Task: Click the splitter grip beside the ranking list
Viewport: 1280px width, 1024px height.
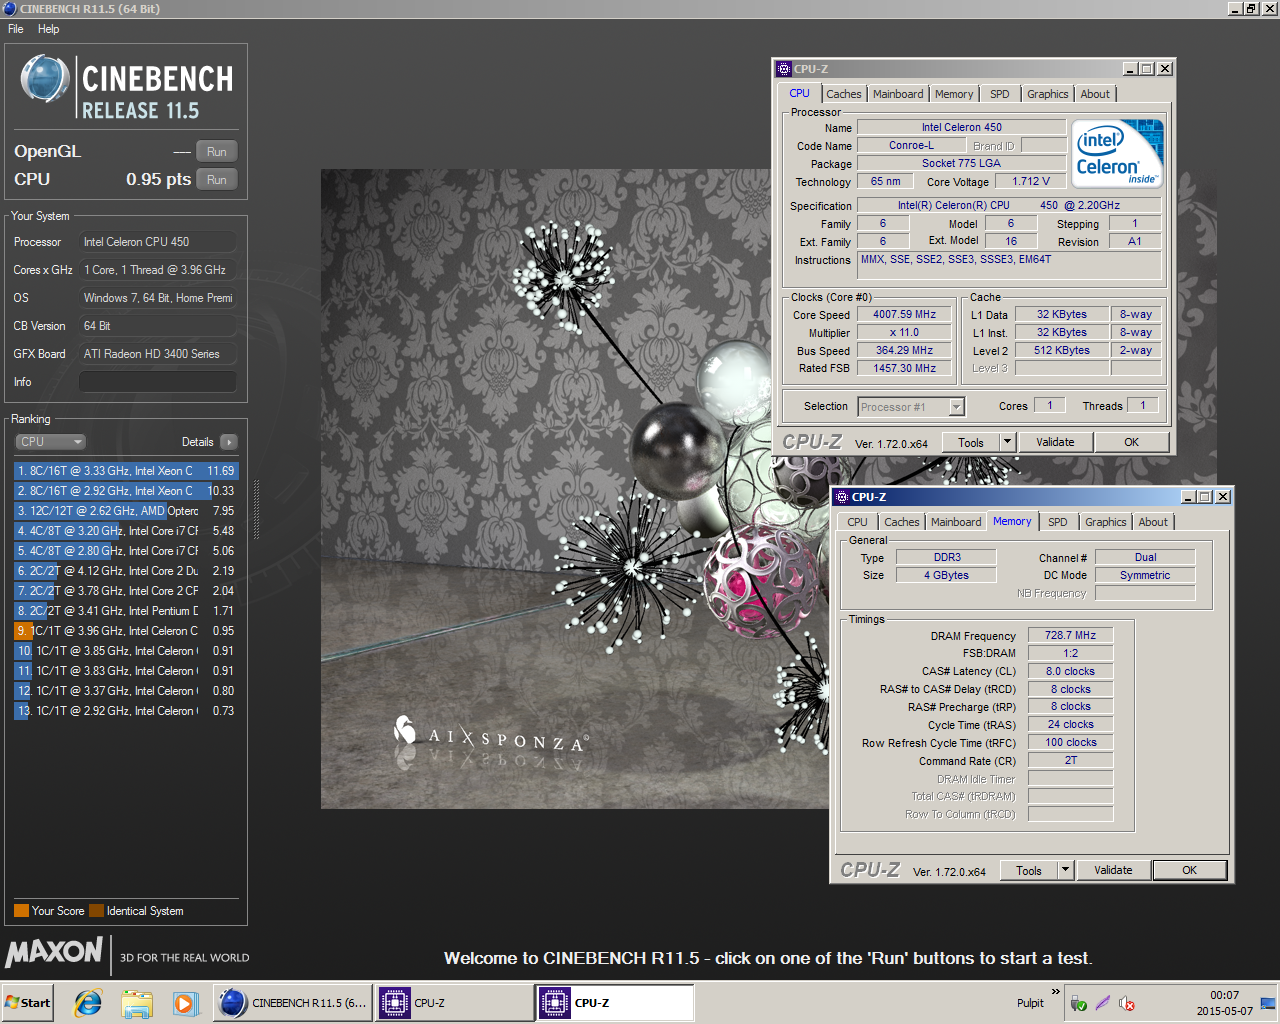Action: pyautogui.click(x=257, y=510)
